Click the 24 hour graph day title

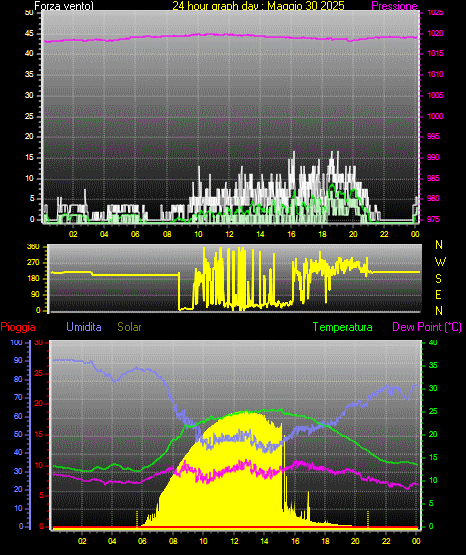(x=258, y=6)
